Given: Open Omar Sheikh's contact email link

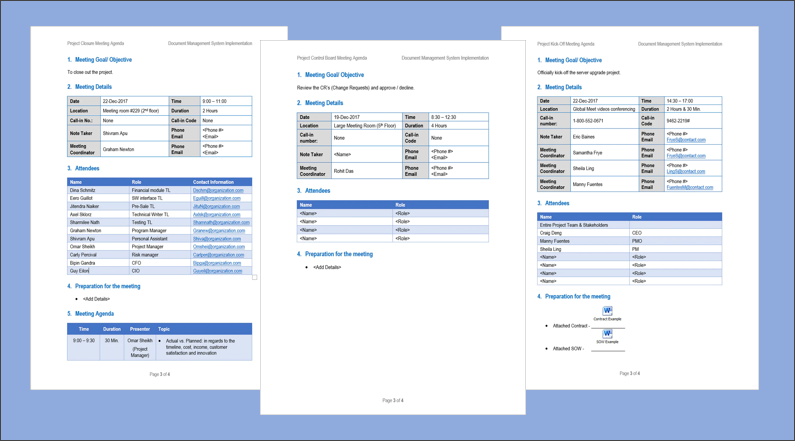Looking at the screenshot, I should pos(218,246).
